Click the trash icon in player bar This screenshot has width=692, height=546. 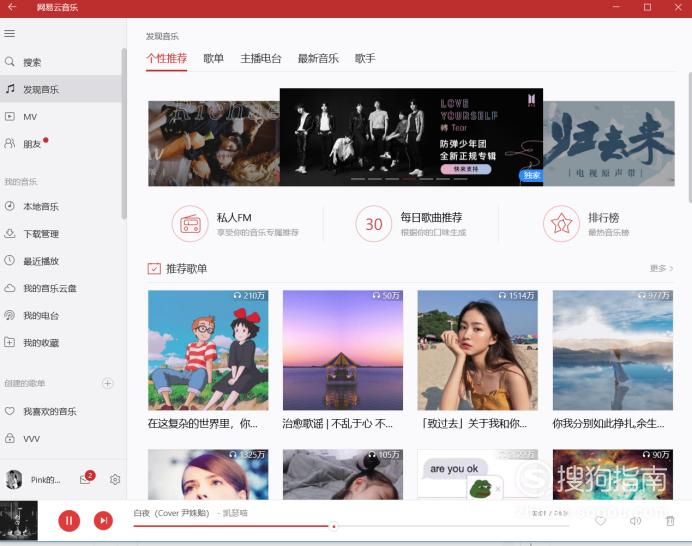click(x=670, y=521)
